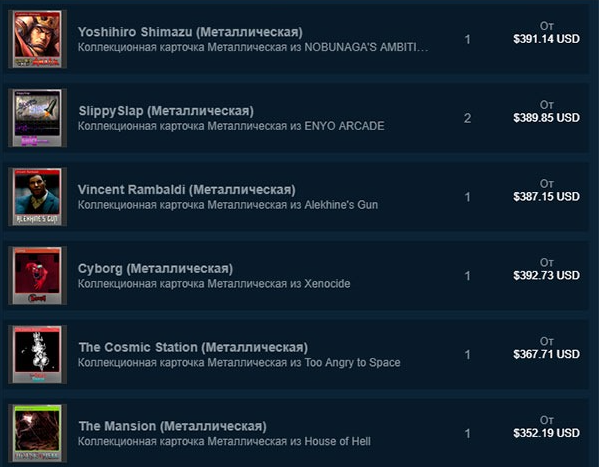Click the $352.19 USD Mansion price
Viewport: 599px width, 467px height.
(x=546, y=433)
